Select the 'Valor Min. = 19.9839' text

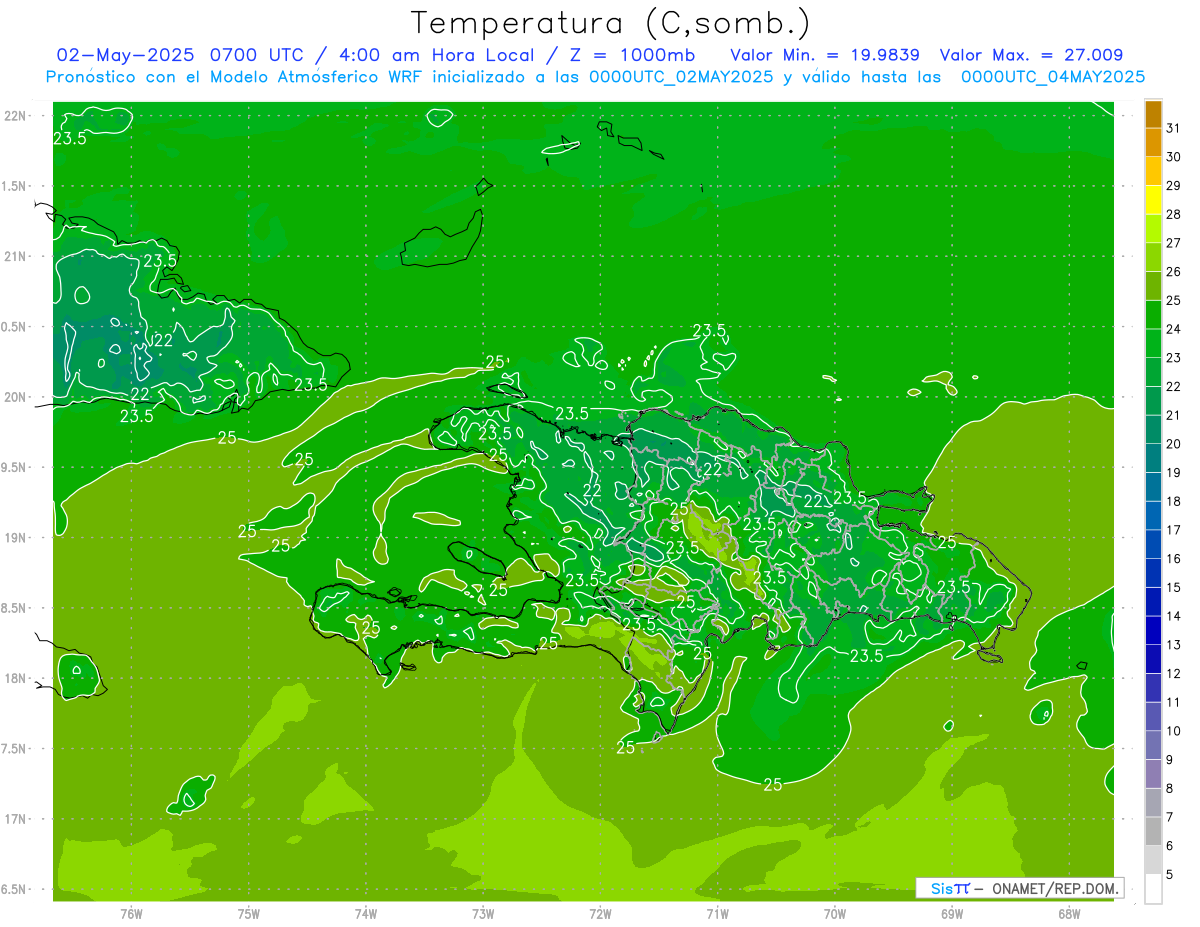click(825, 55)
